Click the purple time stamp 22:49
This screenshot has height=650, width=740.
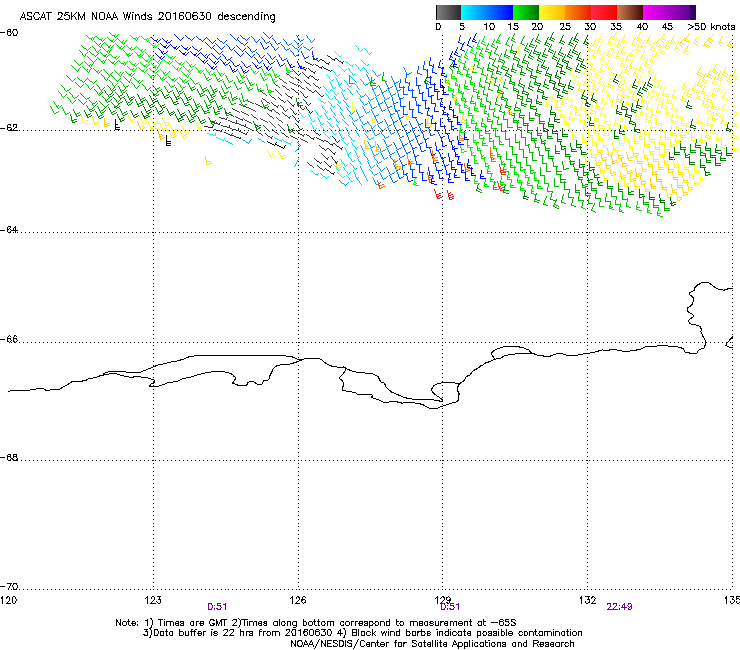619,607
